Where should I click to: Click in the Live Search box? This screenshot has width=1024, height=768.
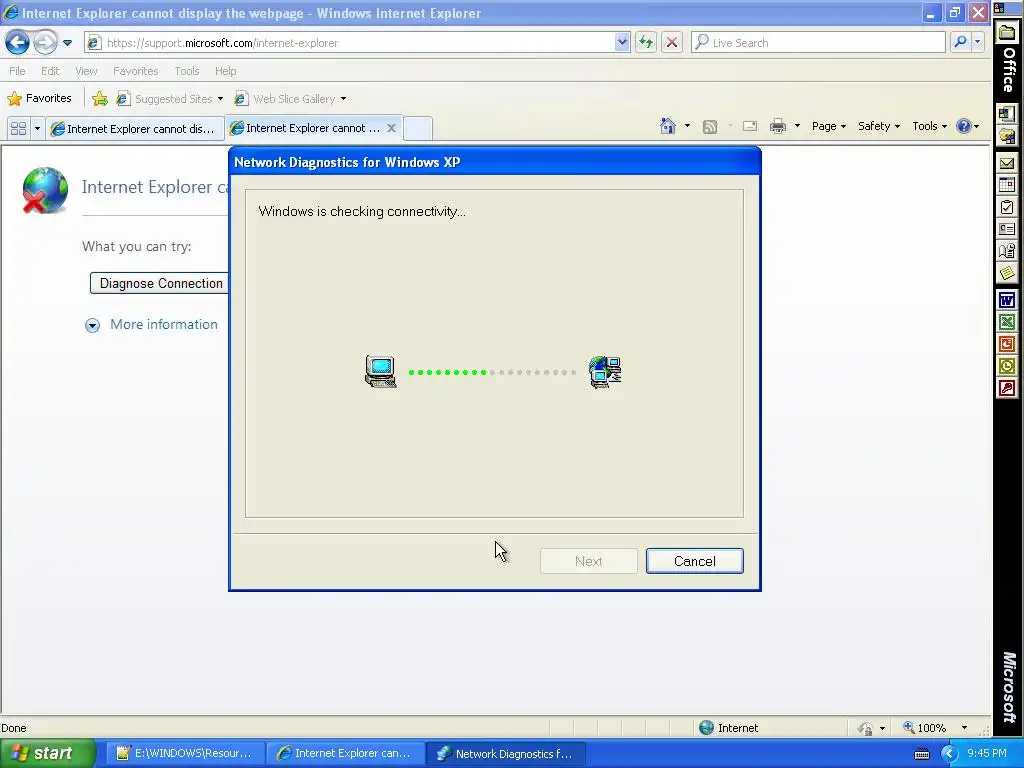point(818,43)
